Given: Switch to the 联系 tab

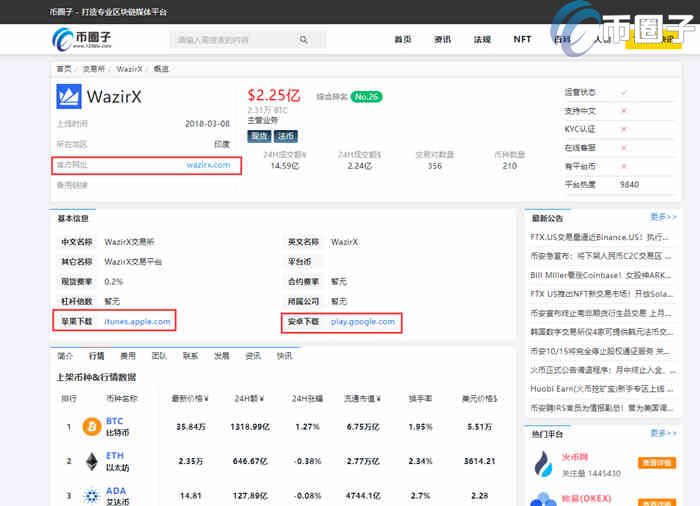Looking at the screenshot, I should pyautogui.click(x=190, y=356).
